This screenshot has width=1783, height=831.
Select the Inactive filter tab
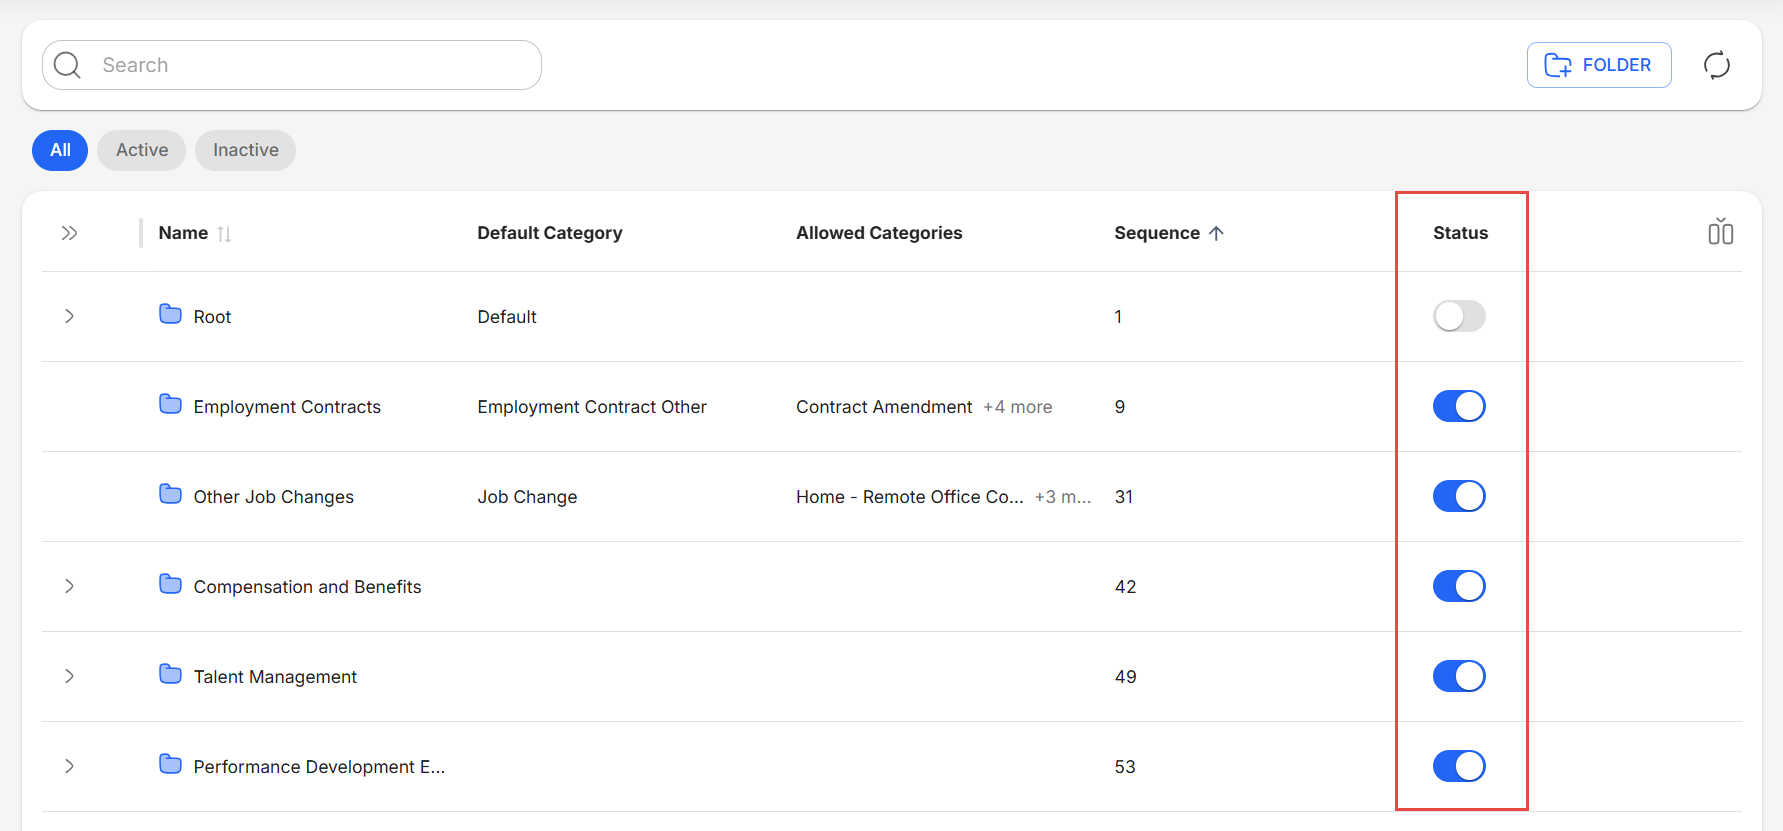(x=245, y=150)
